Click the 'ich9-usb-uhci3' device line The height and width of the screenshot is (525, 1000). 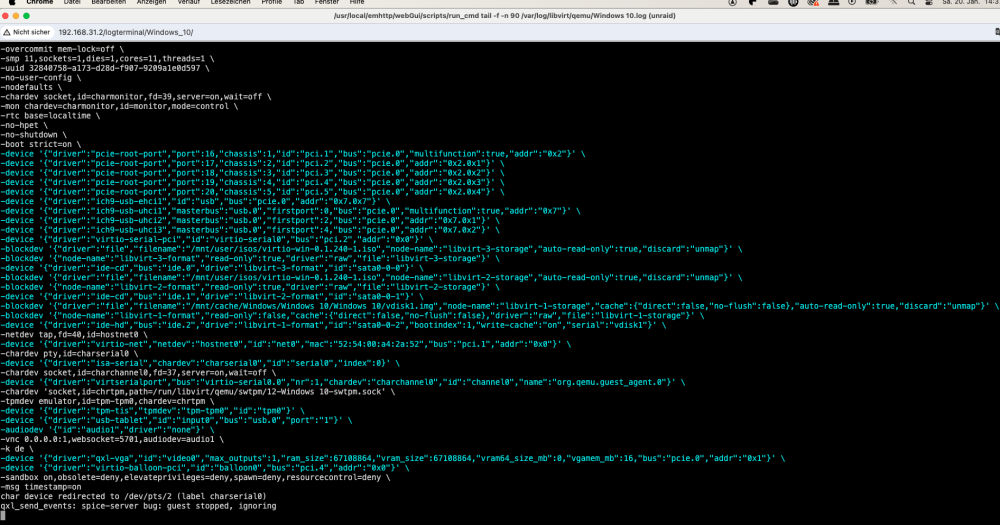pyautogui.click(x=250, y=230)
